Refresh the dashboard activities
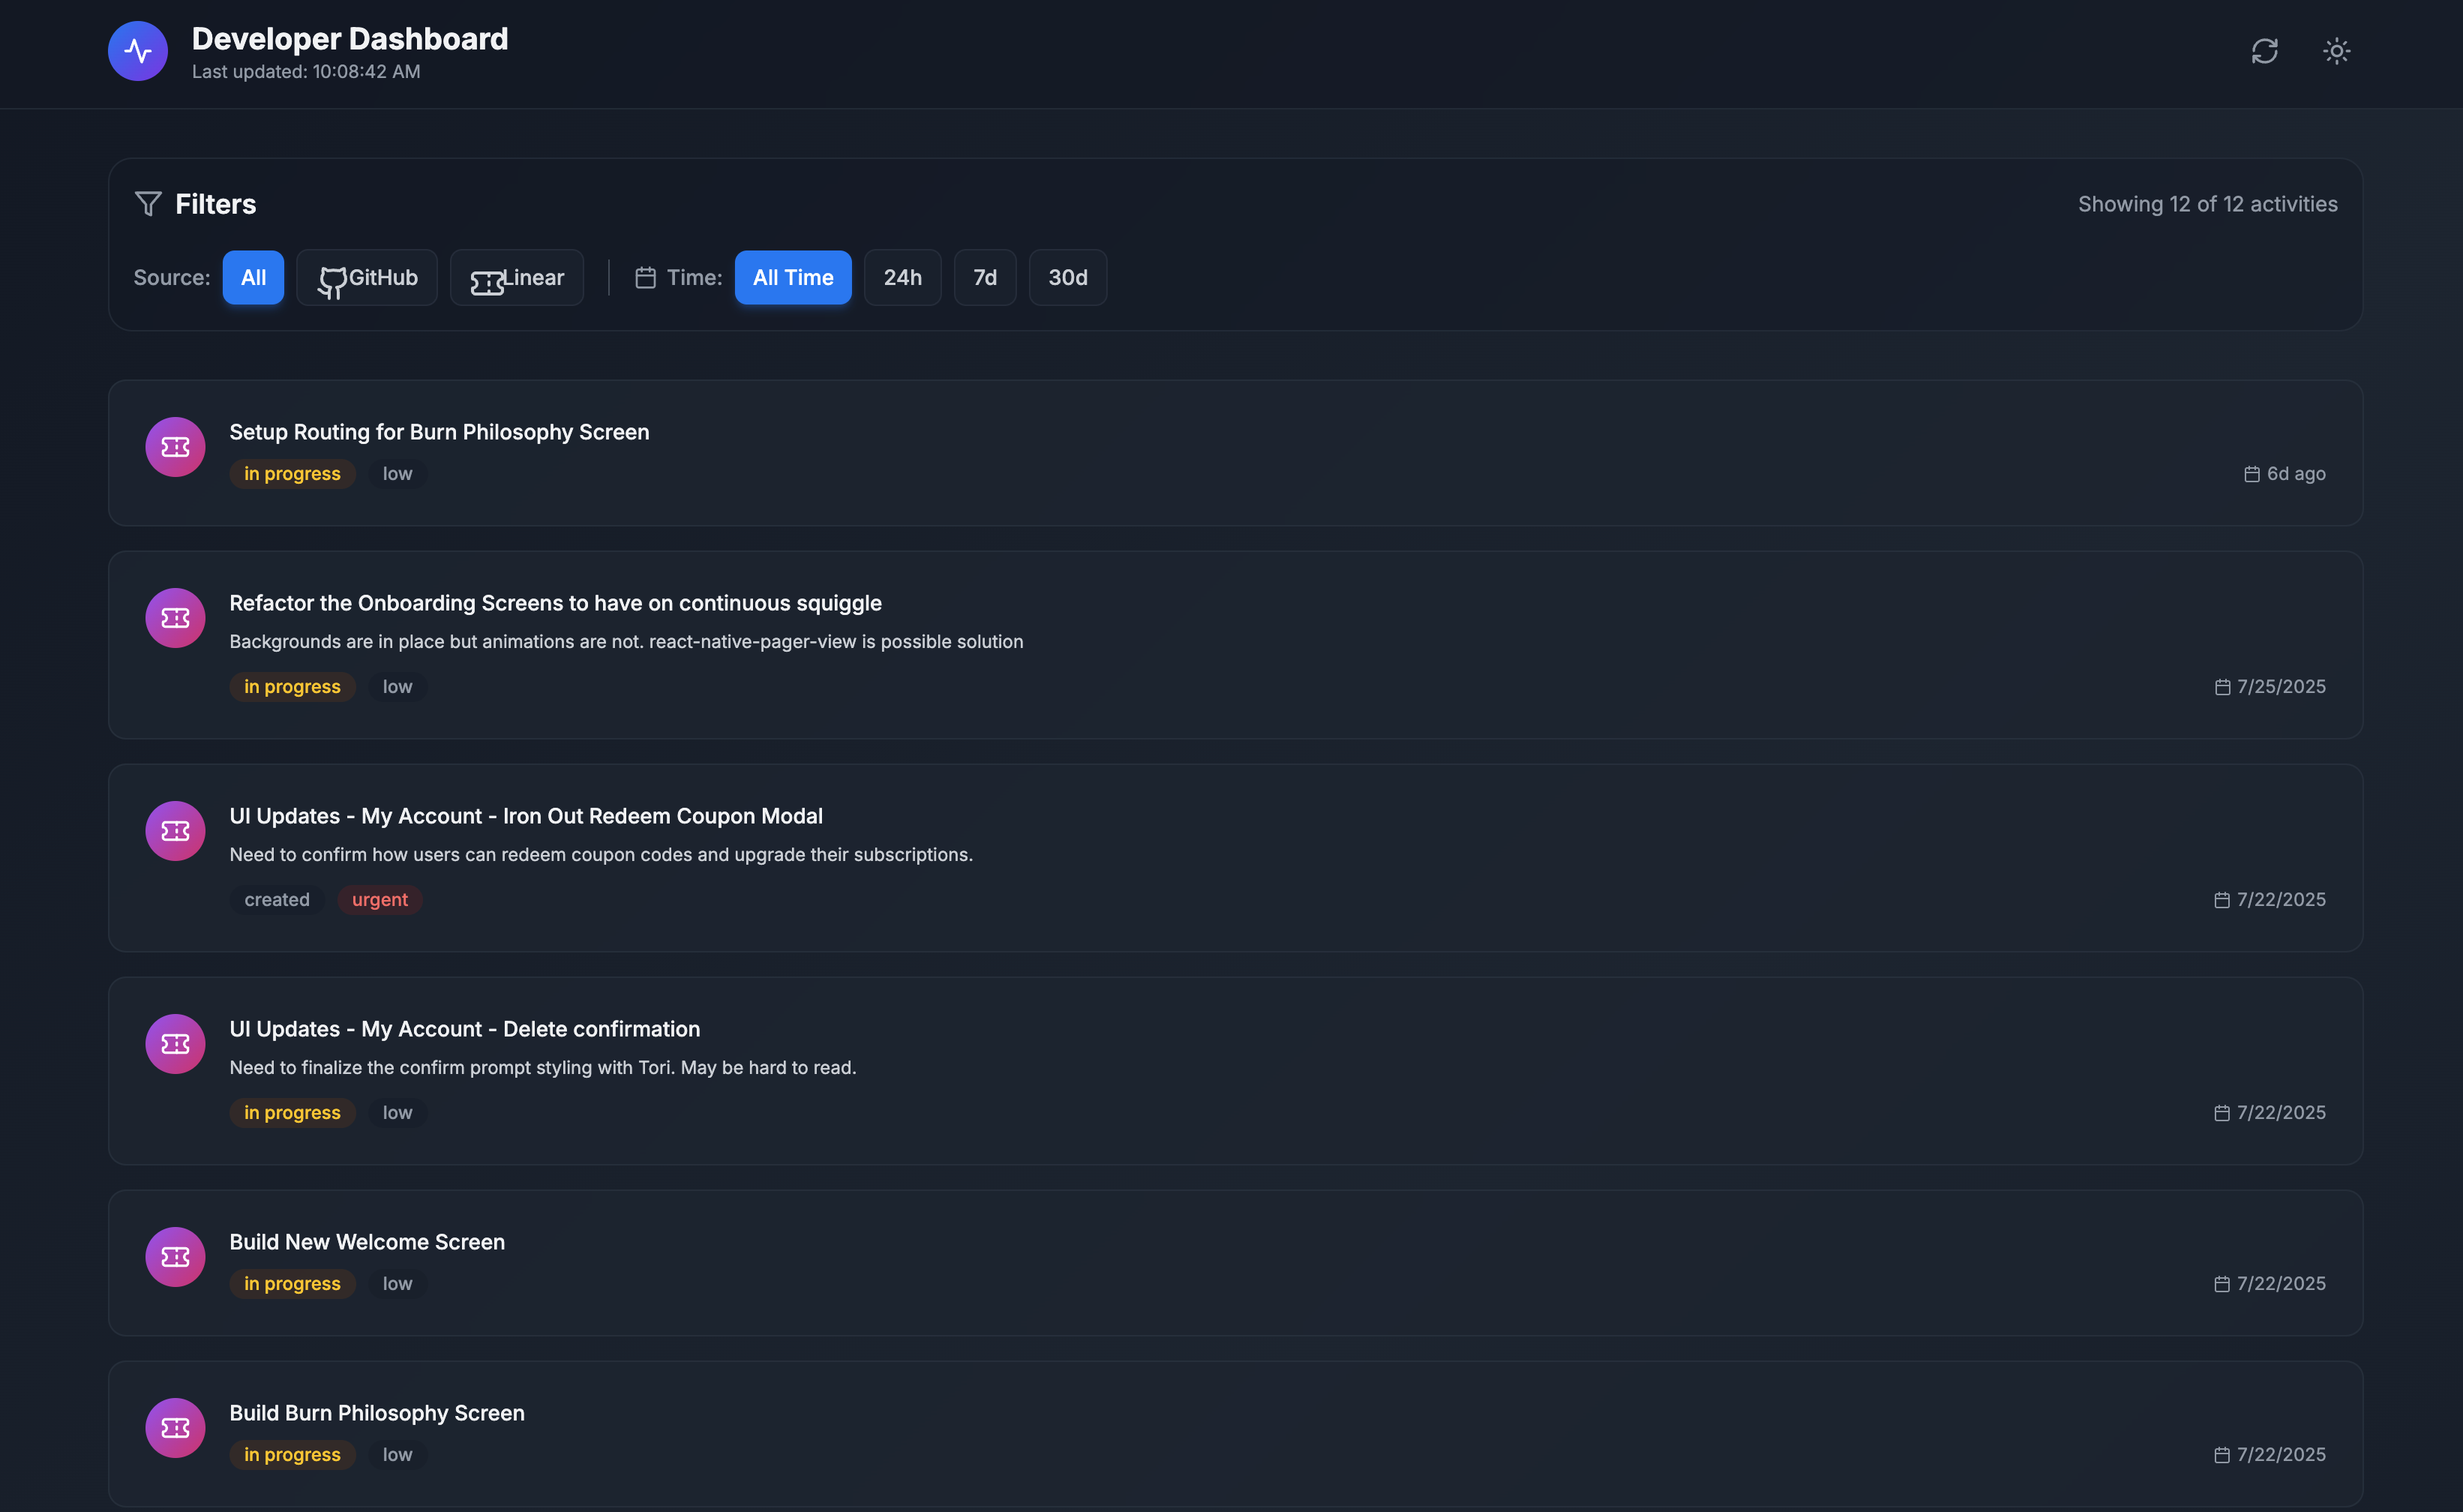Viewport: 2463px width, 1512px height. tap(2264, 51)
